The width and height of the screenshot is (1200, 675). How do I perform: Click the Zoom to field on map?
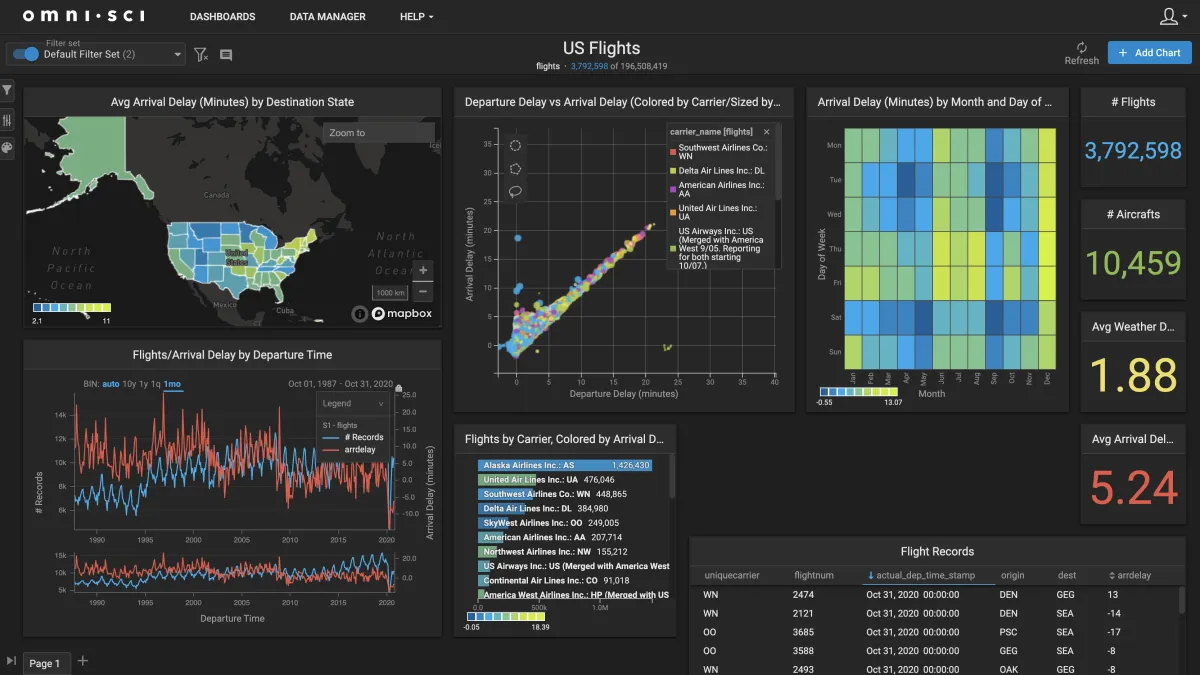coord(378,133)
